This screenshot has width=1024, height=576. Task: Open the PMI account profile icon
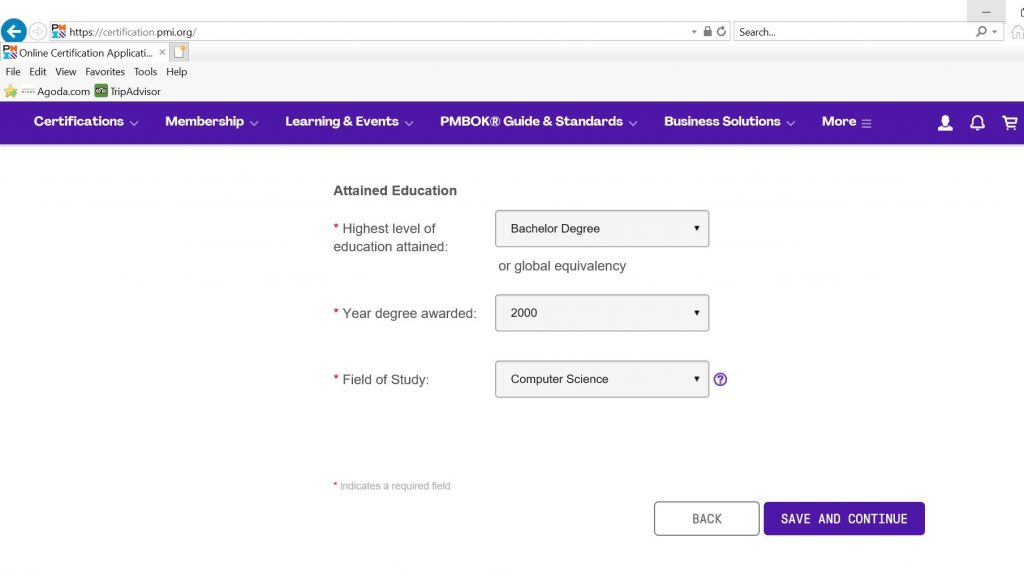point(945,123)
